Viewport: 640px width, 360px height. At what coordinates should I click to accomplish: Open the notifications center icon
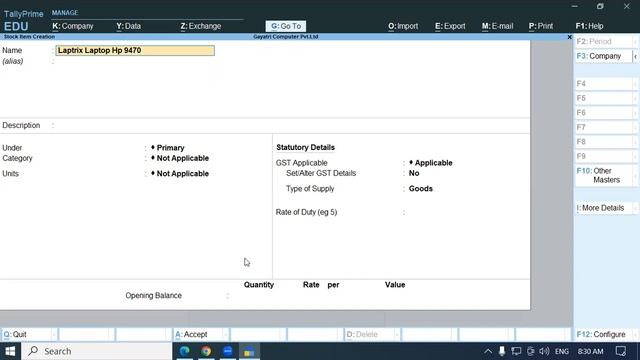coord(621,351)
